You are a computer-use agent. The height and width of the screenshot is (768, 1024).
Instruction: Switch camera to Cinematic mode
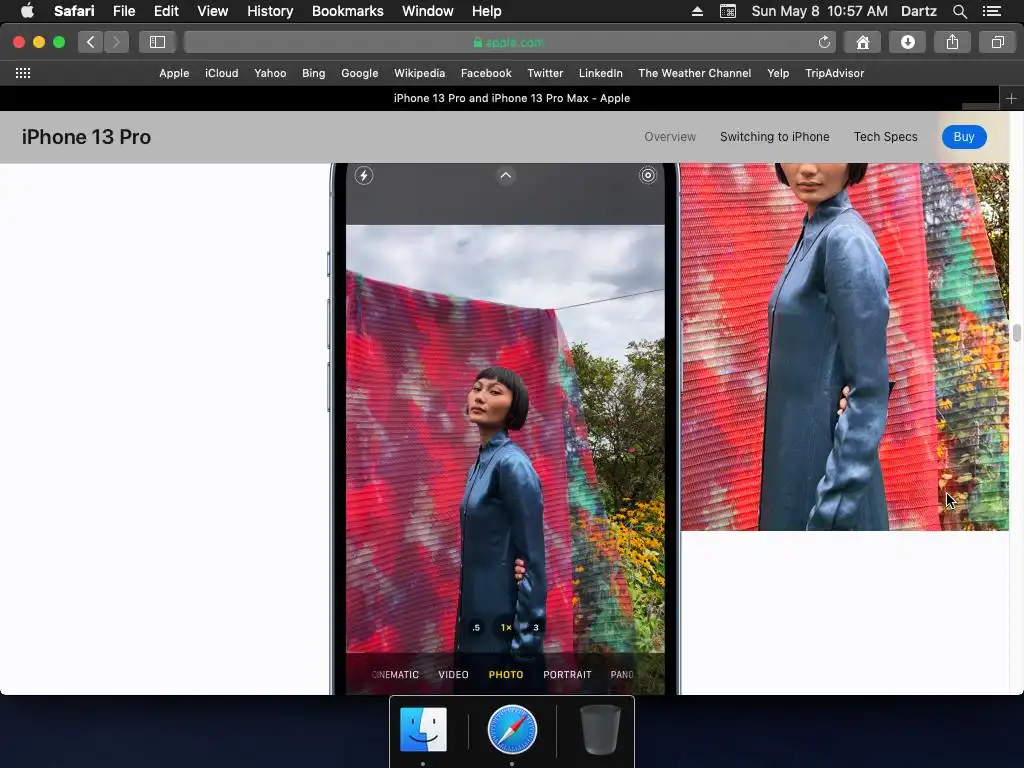pos(395,675)
